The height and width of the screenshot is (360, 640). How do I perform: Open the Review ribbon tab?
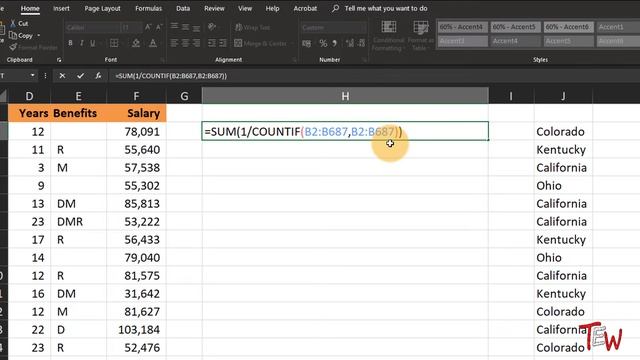coord(214,8)
